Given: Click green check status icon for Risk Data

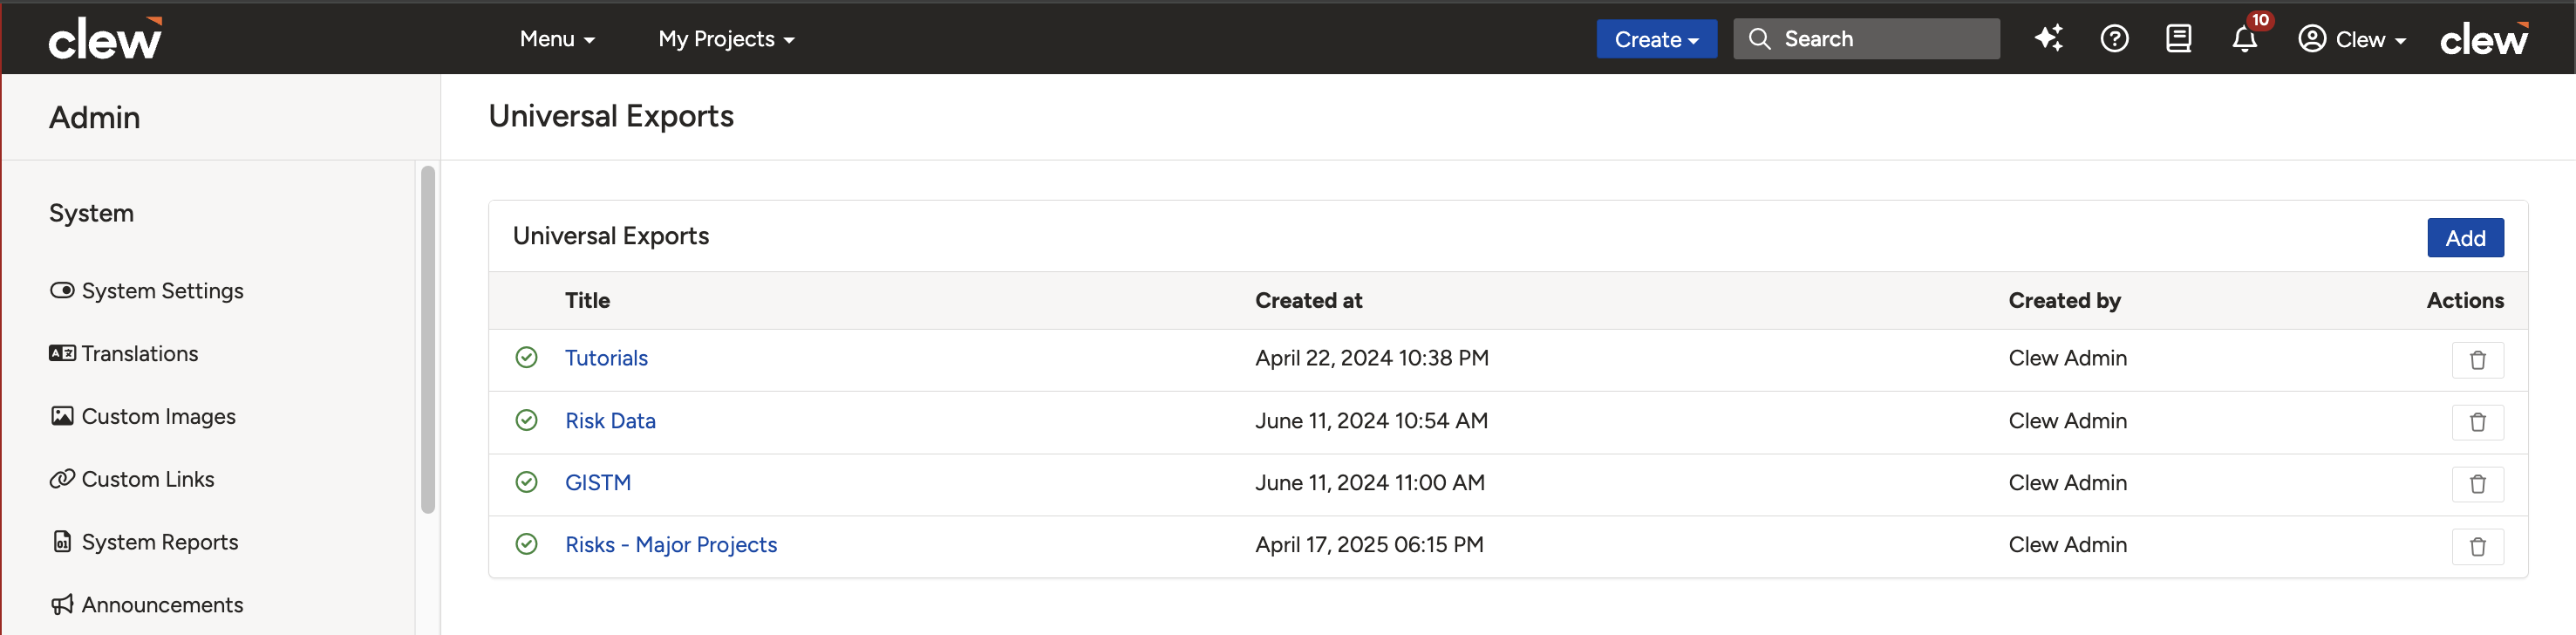Looking at the screenshot, I should click(x=526, y=420).
